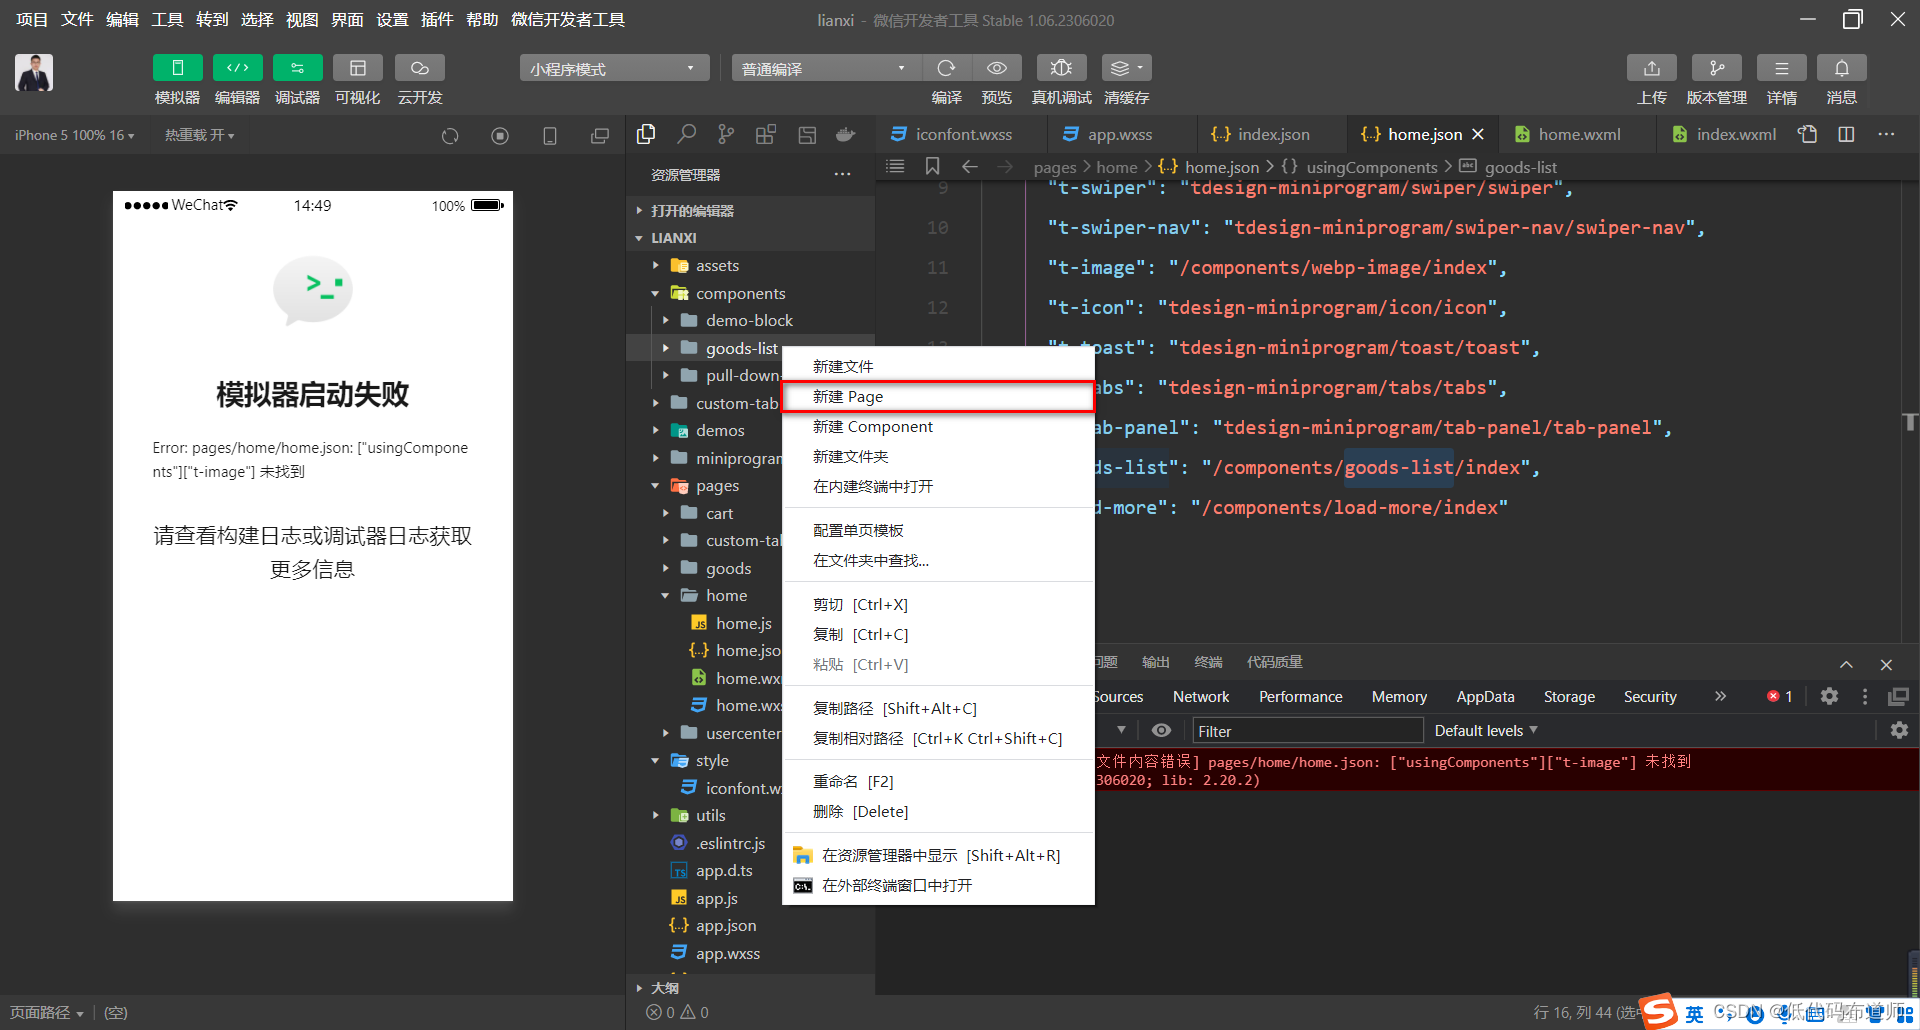Start 真机调试 remote debugging
This screenshot has width=1920, height=1030.
coord(1061,68)
